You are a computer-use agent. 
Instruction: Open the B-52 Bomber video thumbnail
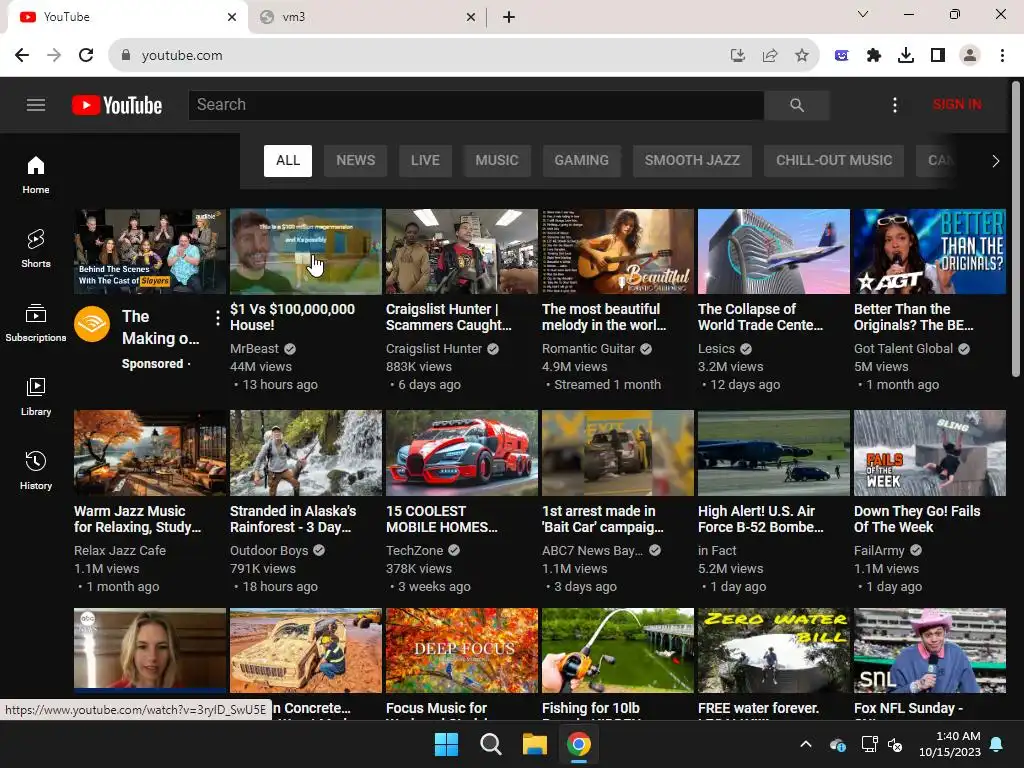[774, 453]
